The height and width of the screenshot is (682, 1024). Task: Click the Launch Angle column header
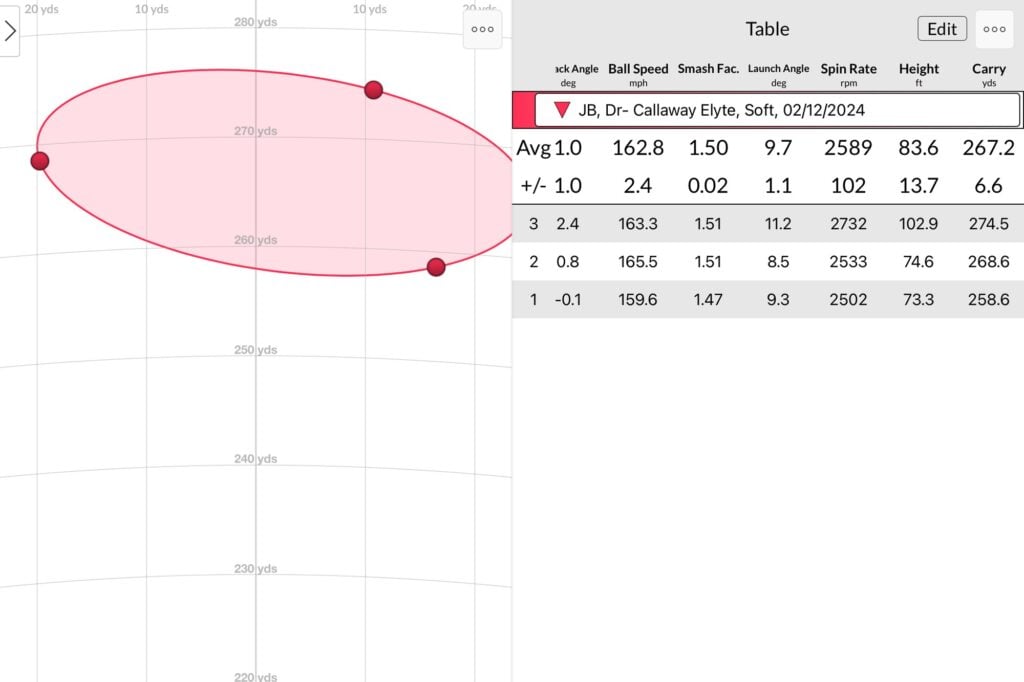click(778, 74)
